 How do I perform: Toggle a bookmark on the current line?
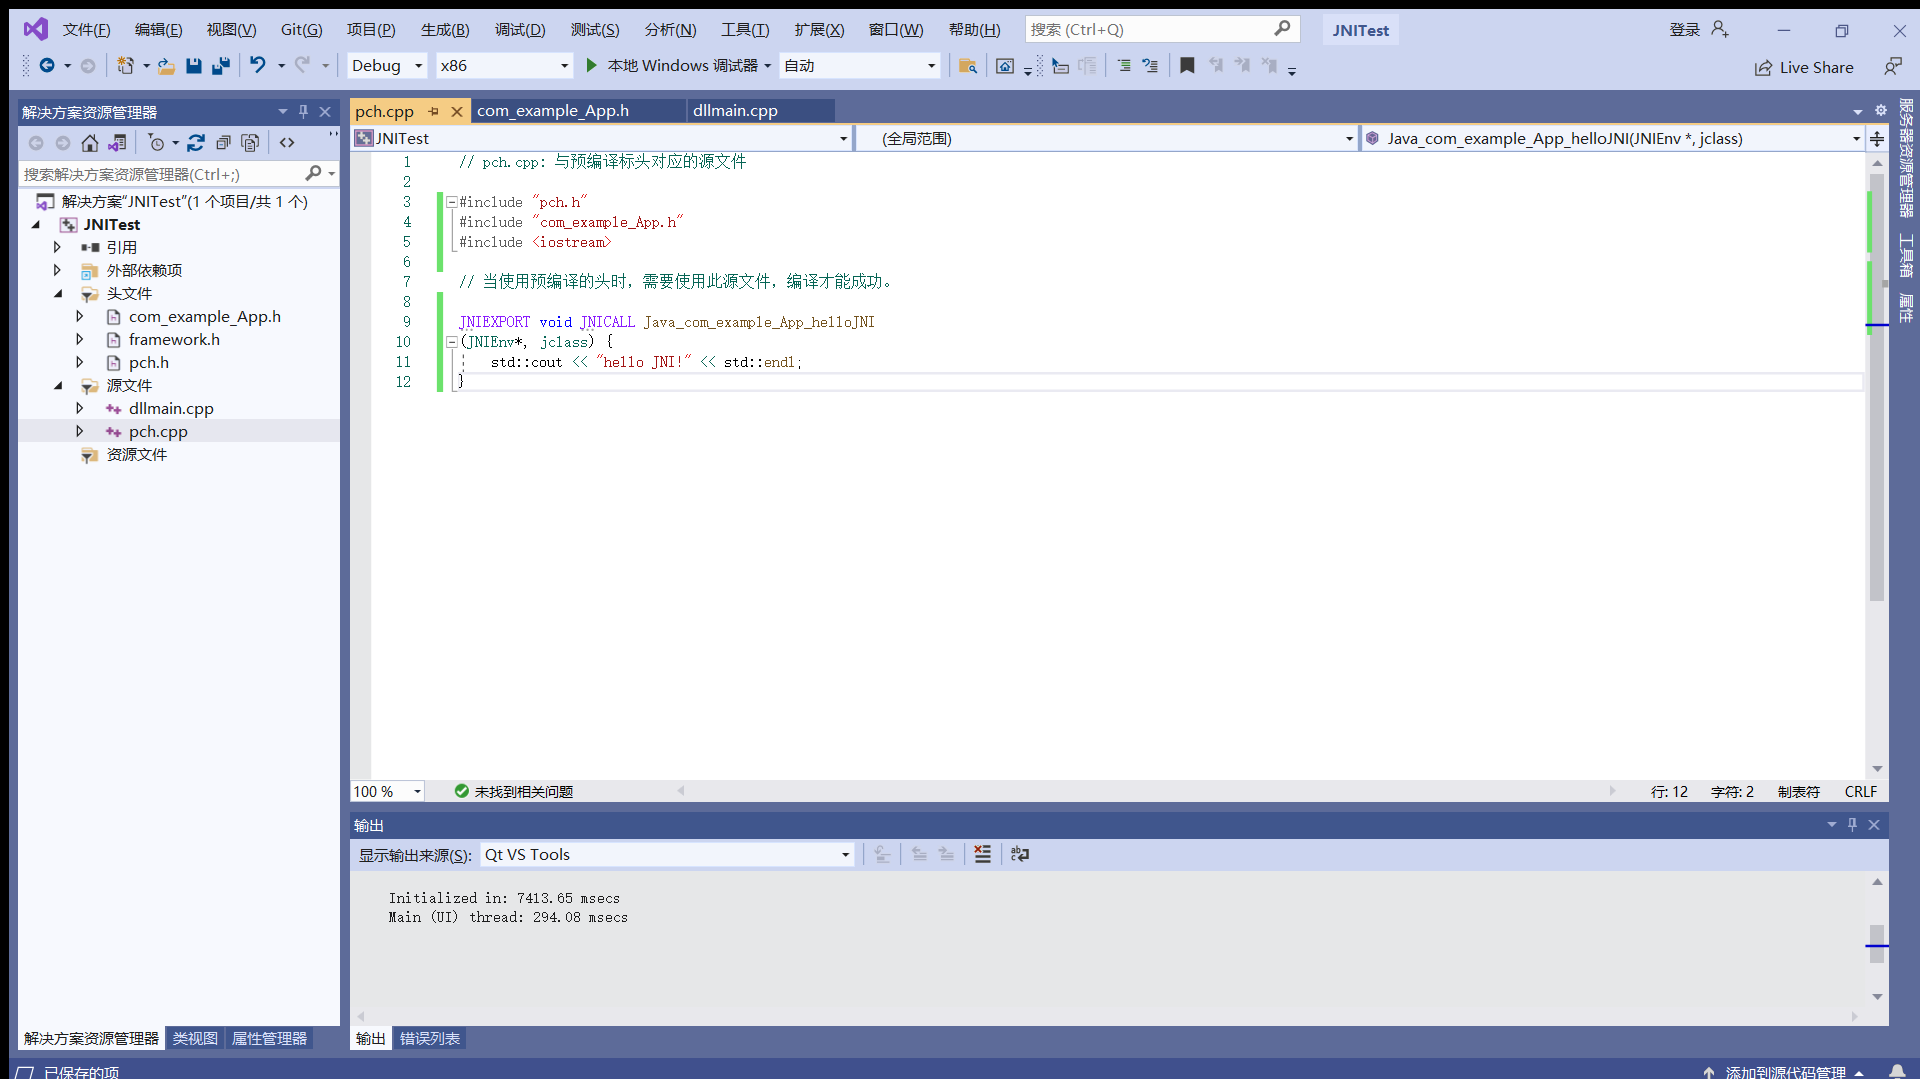pyautogui.click(x=1188, y=65)
